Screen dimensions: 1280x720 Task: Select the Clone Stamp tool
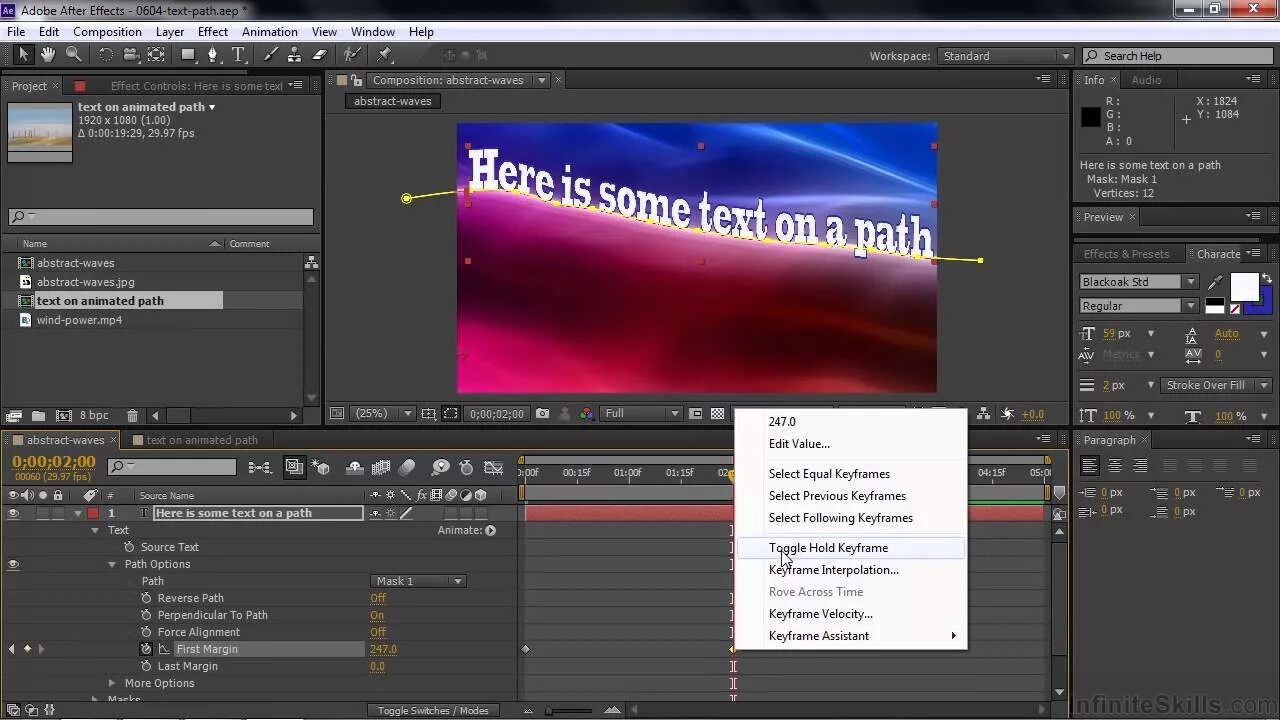click(x=295, y=55)
